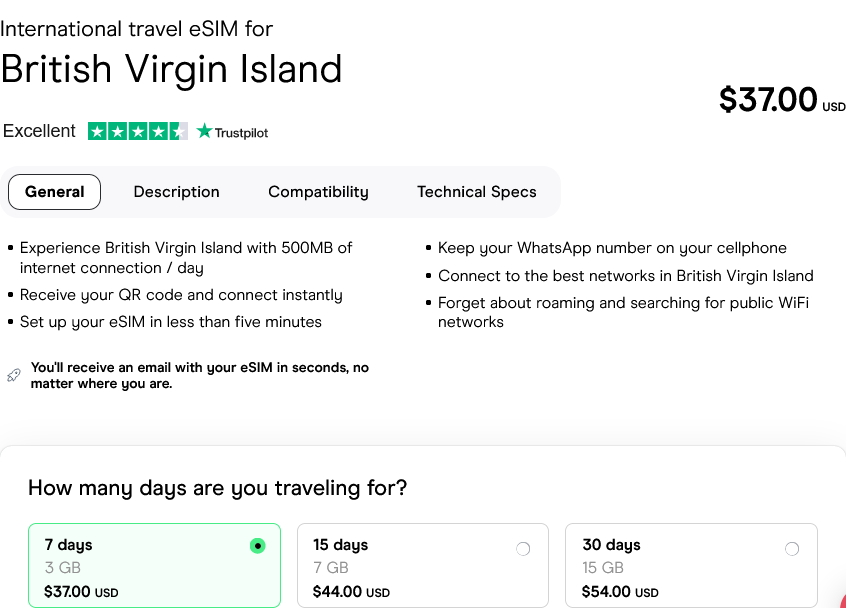Image resolution: width=846 pixels, height=608 pixels.
Task: Open the Trustpilot logo link
Action: (x=232, y=132)
